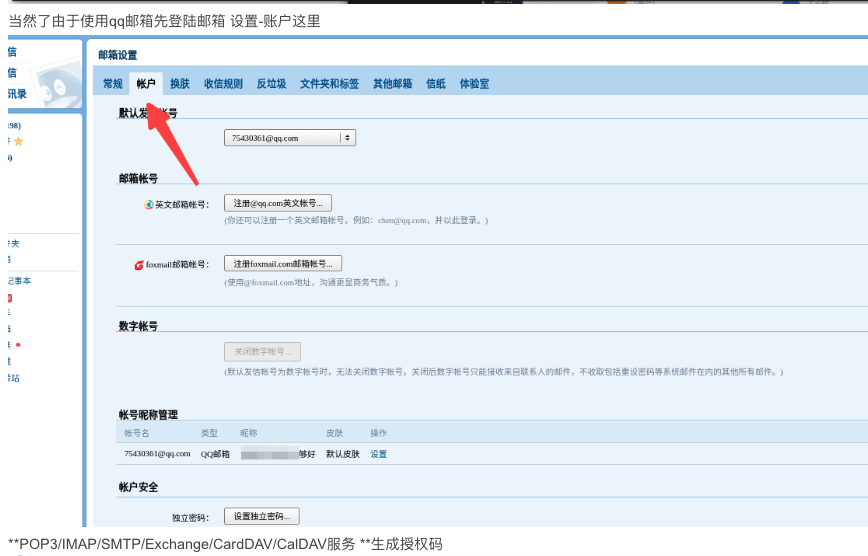Click the red dot item in sidebar
This screenshot has width=868, height=556.
pyautogui.click(x=18, y=345)
